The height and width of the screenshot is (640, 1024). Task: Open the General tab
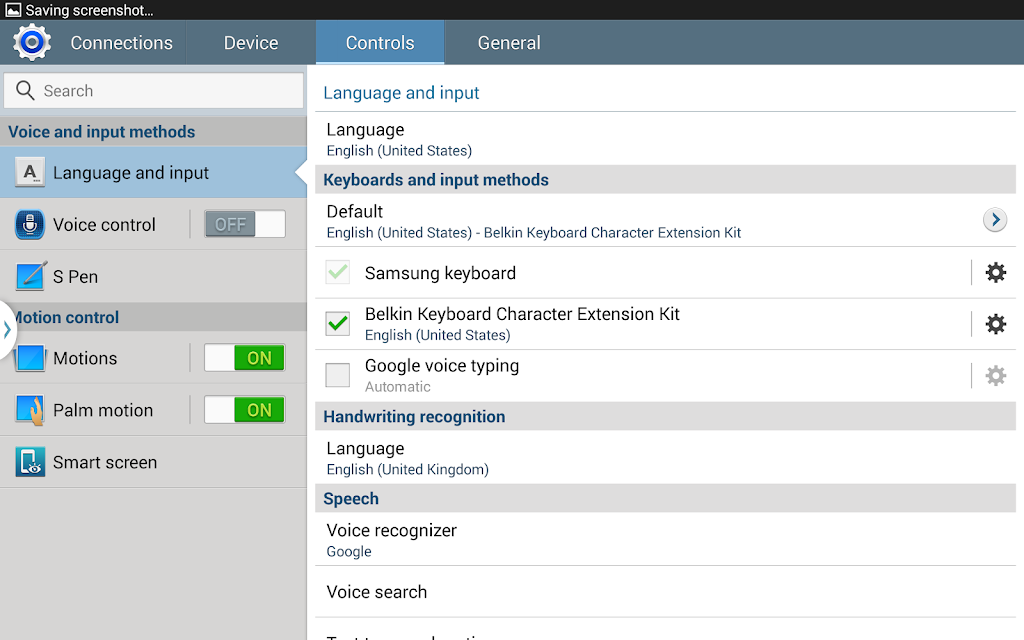[509, 43]
